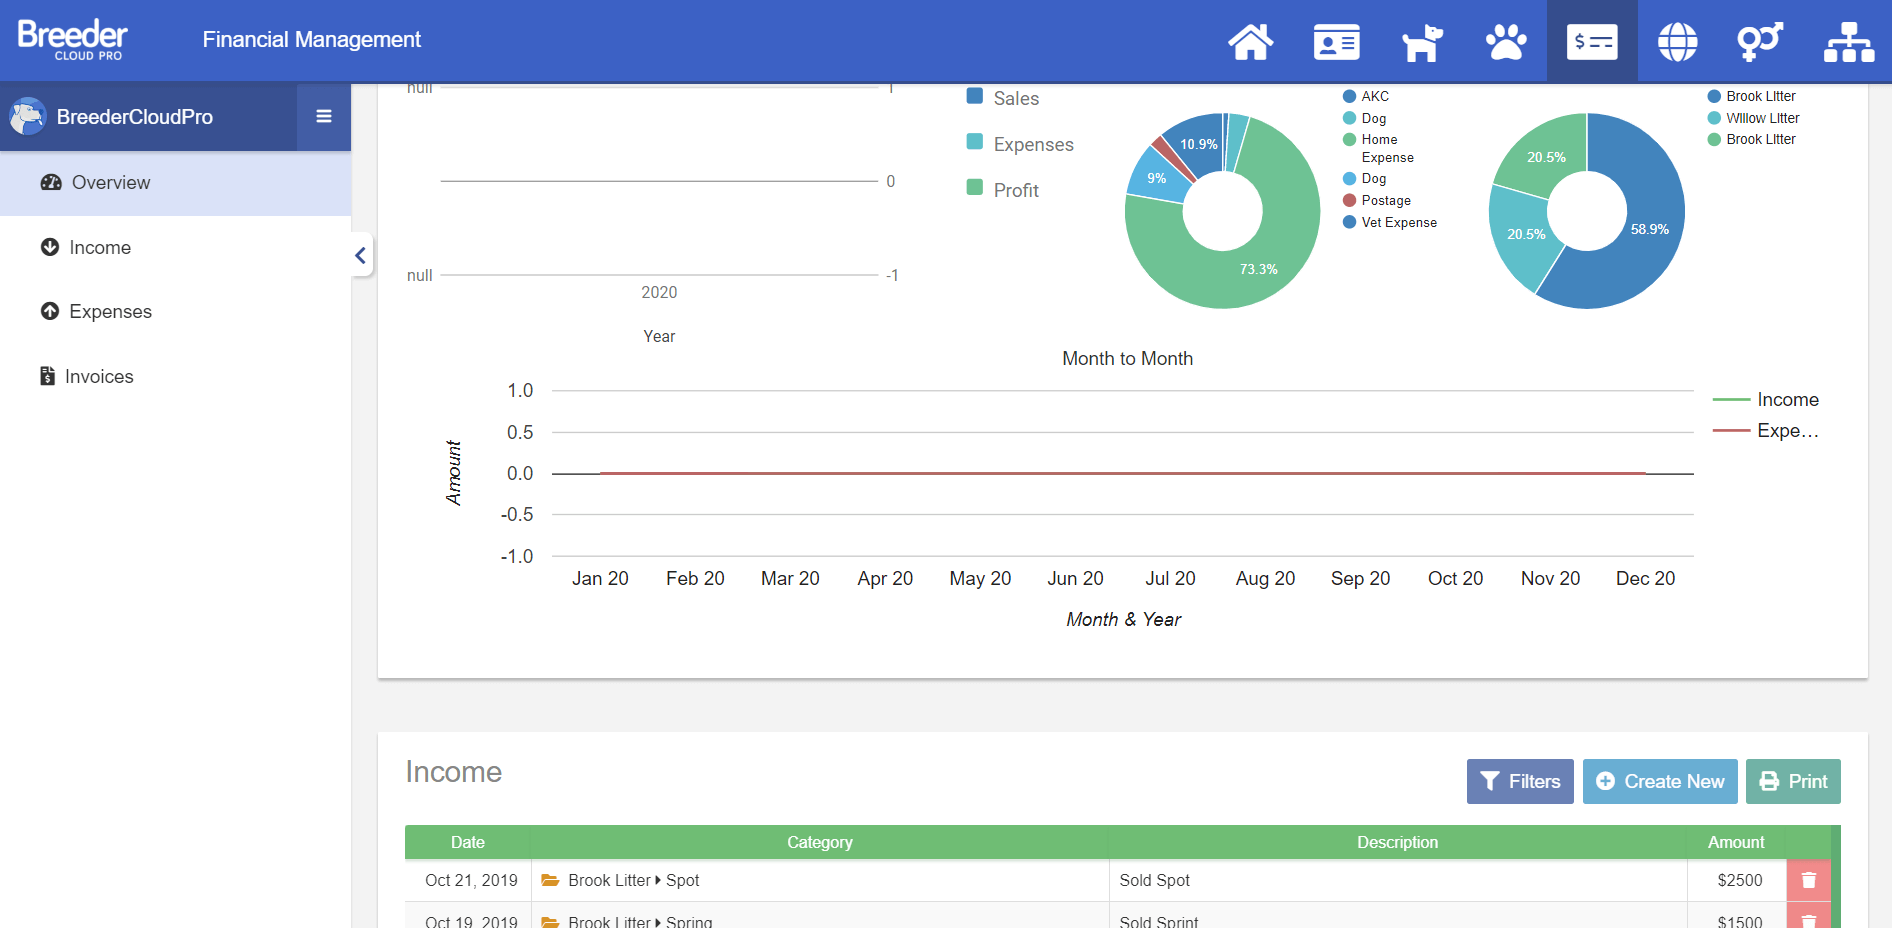Click the contact card icon in header
This screenshot has height=928, width=1892.
pos(1336,42)
